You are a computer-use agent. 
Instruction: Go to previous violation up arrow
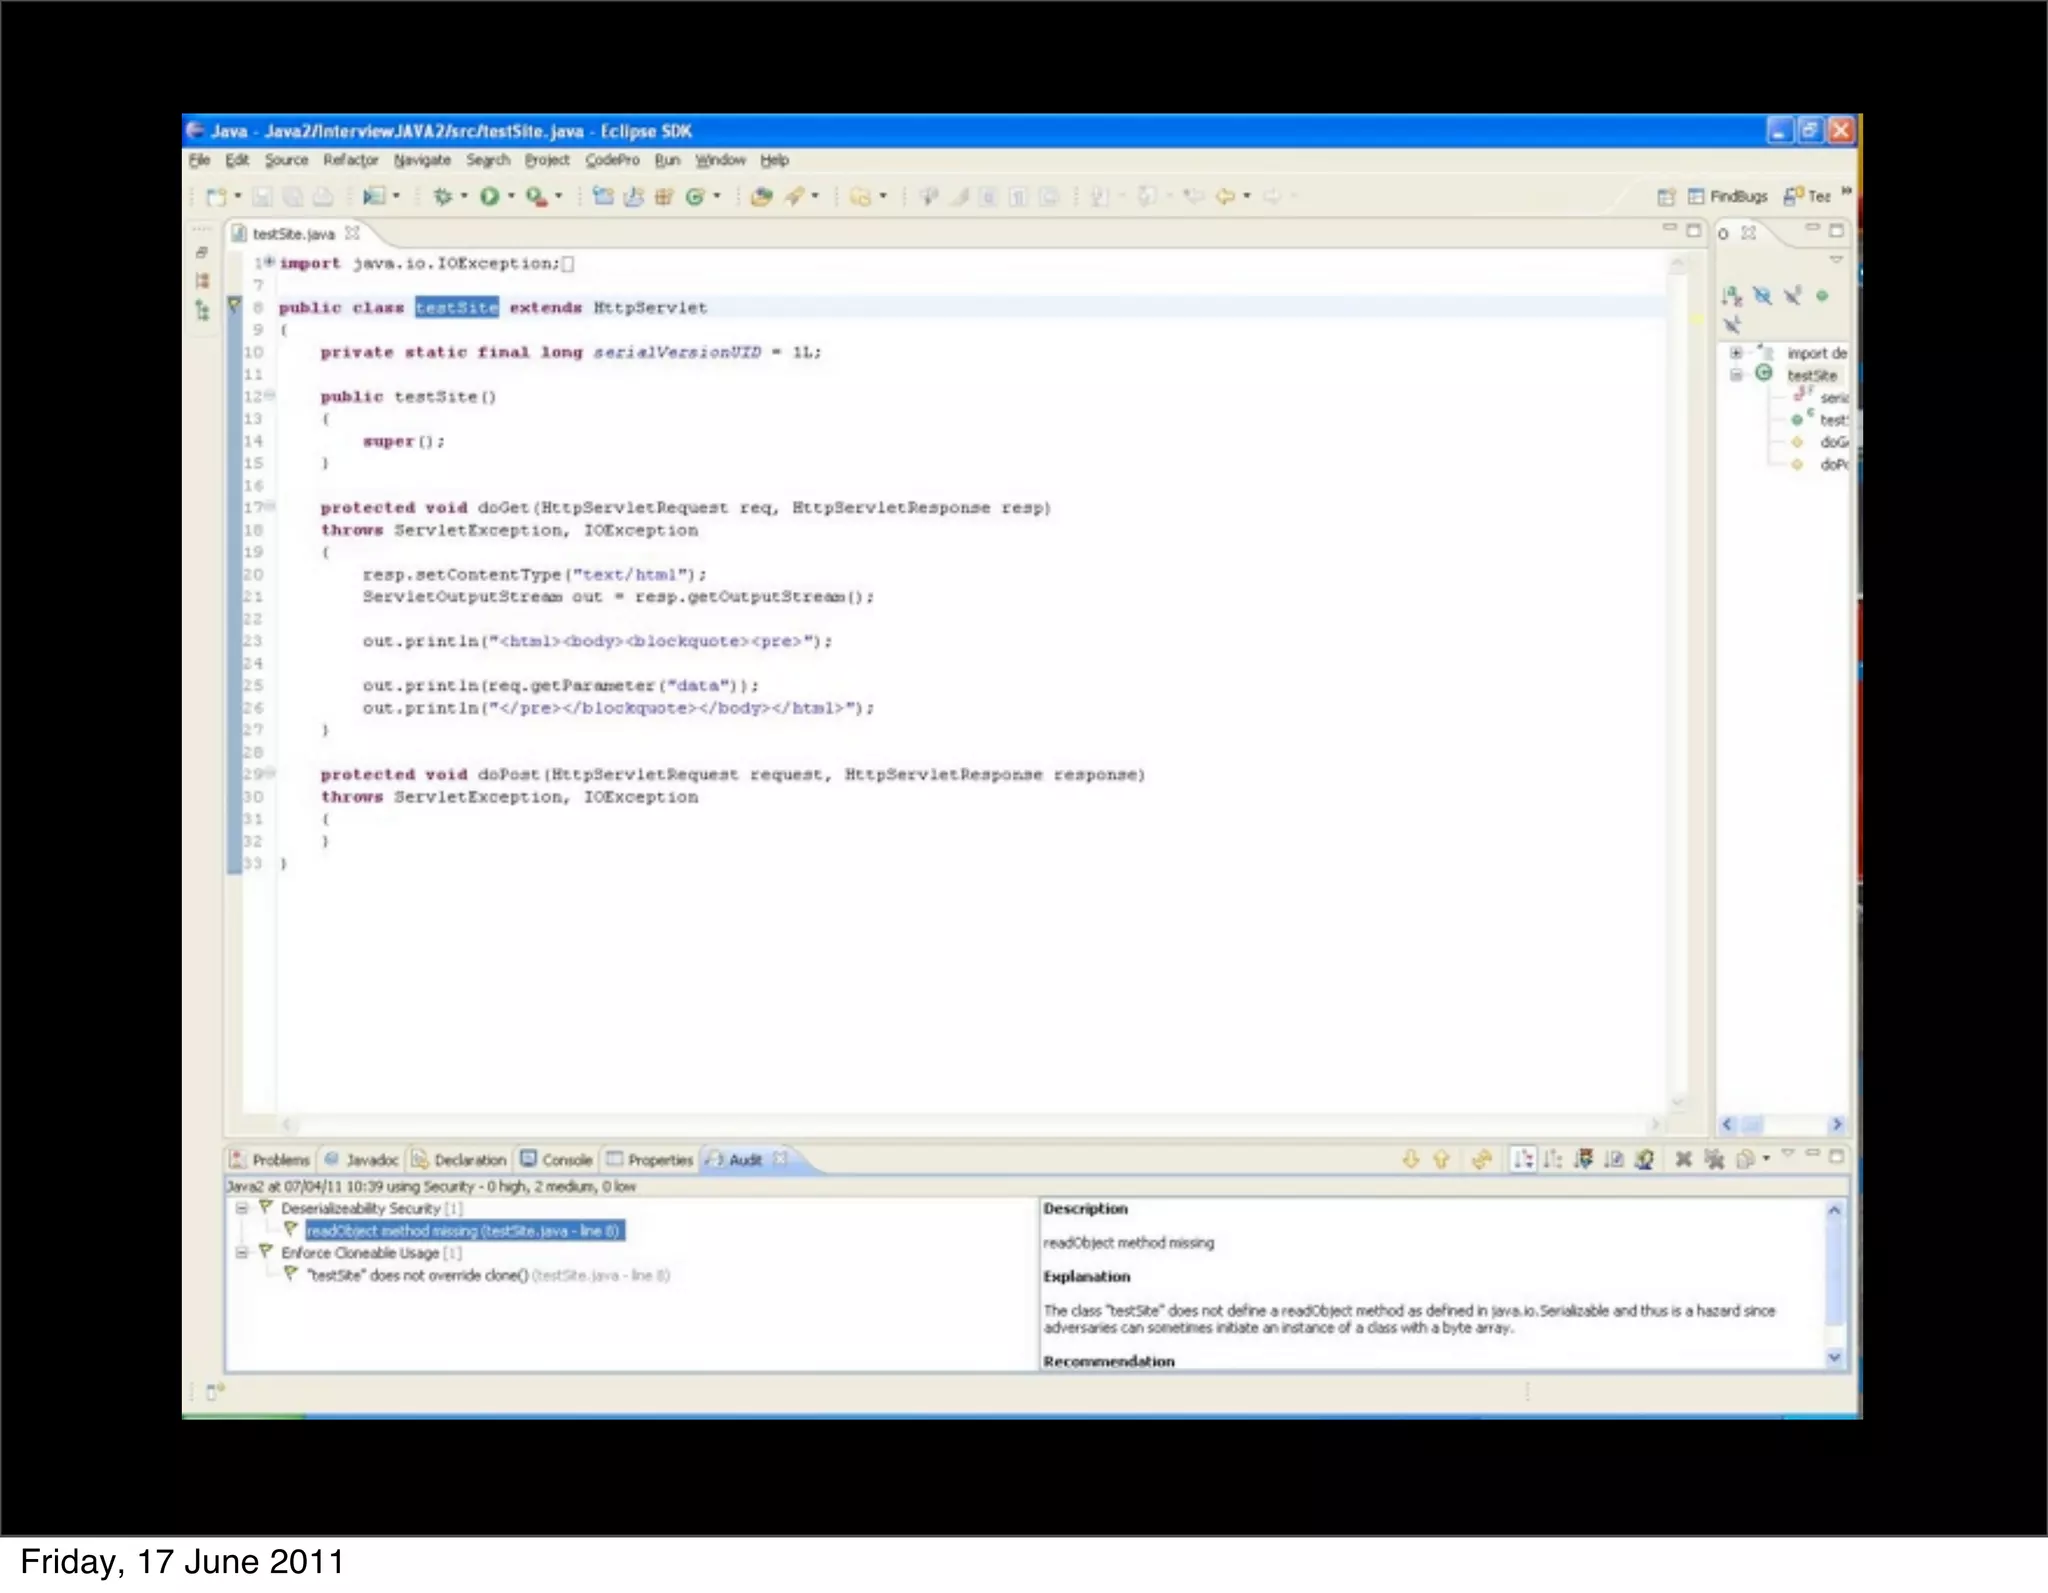[x=1441, y=1159]
